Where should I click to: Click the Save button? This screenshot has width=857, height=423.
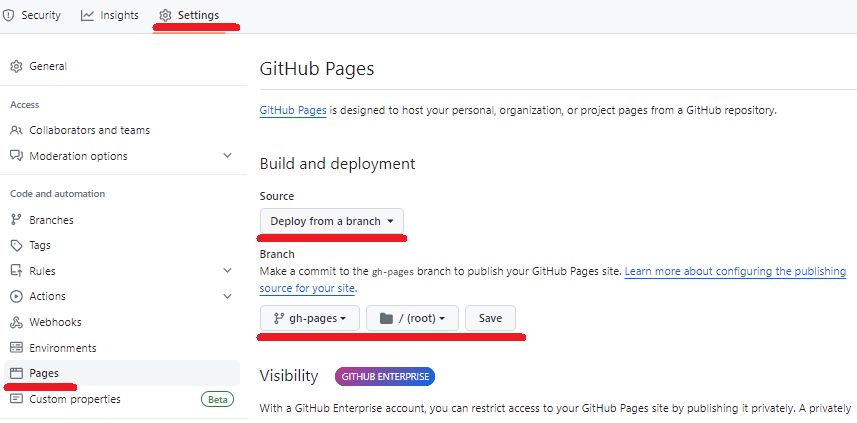point(490,318)
